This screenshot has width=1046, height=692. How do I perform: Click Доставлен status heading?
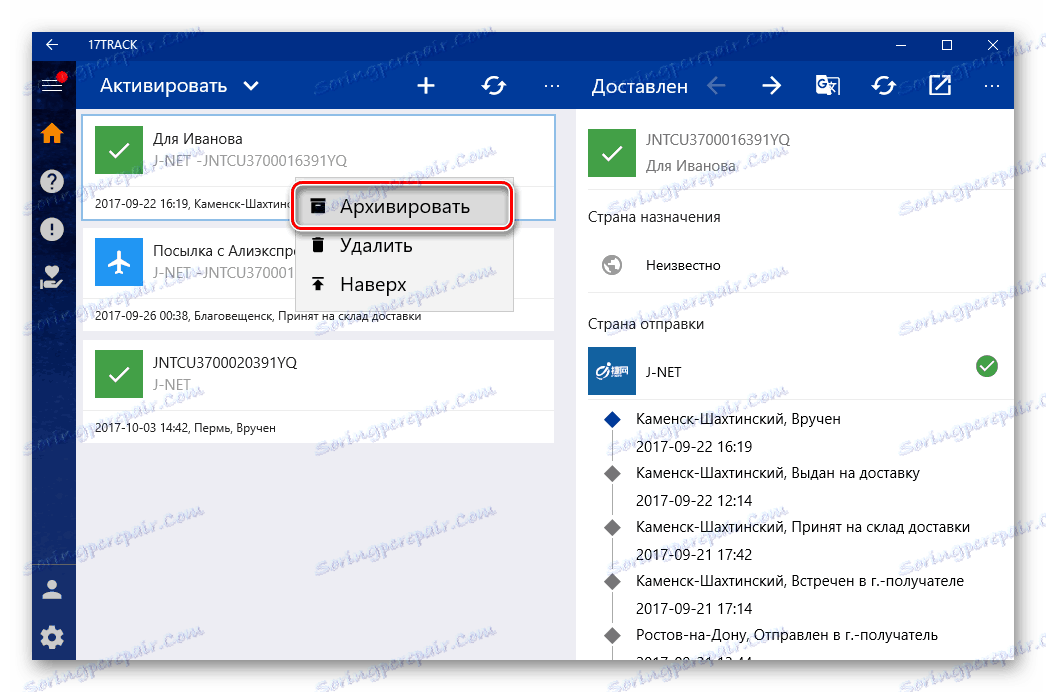639,87
